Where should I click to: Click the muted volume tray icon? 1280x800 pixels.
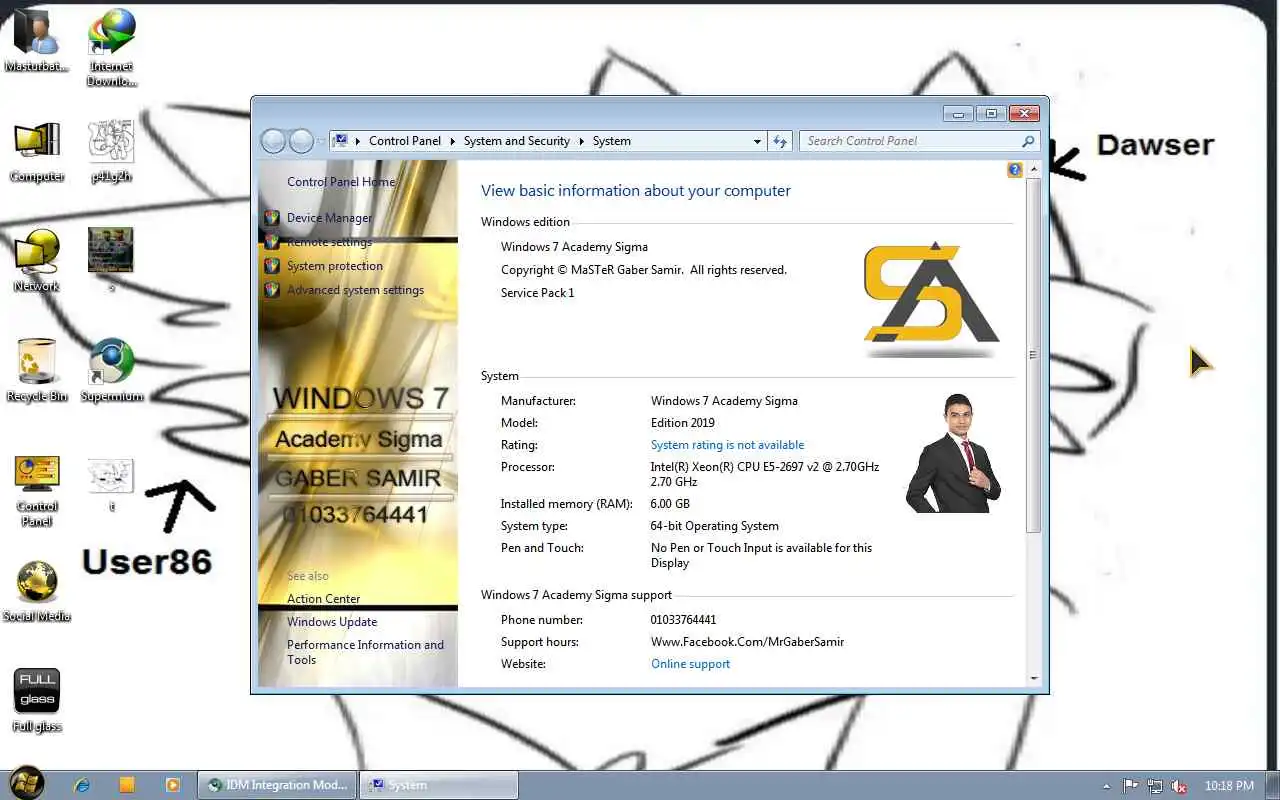[1180, 786]
